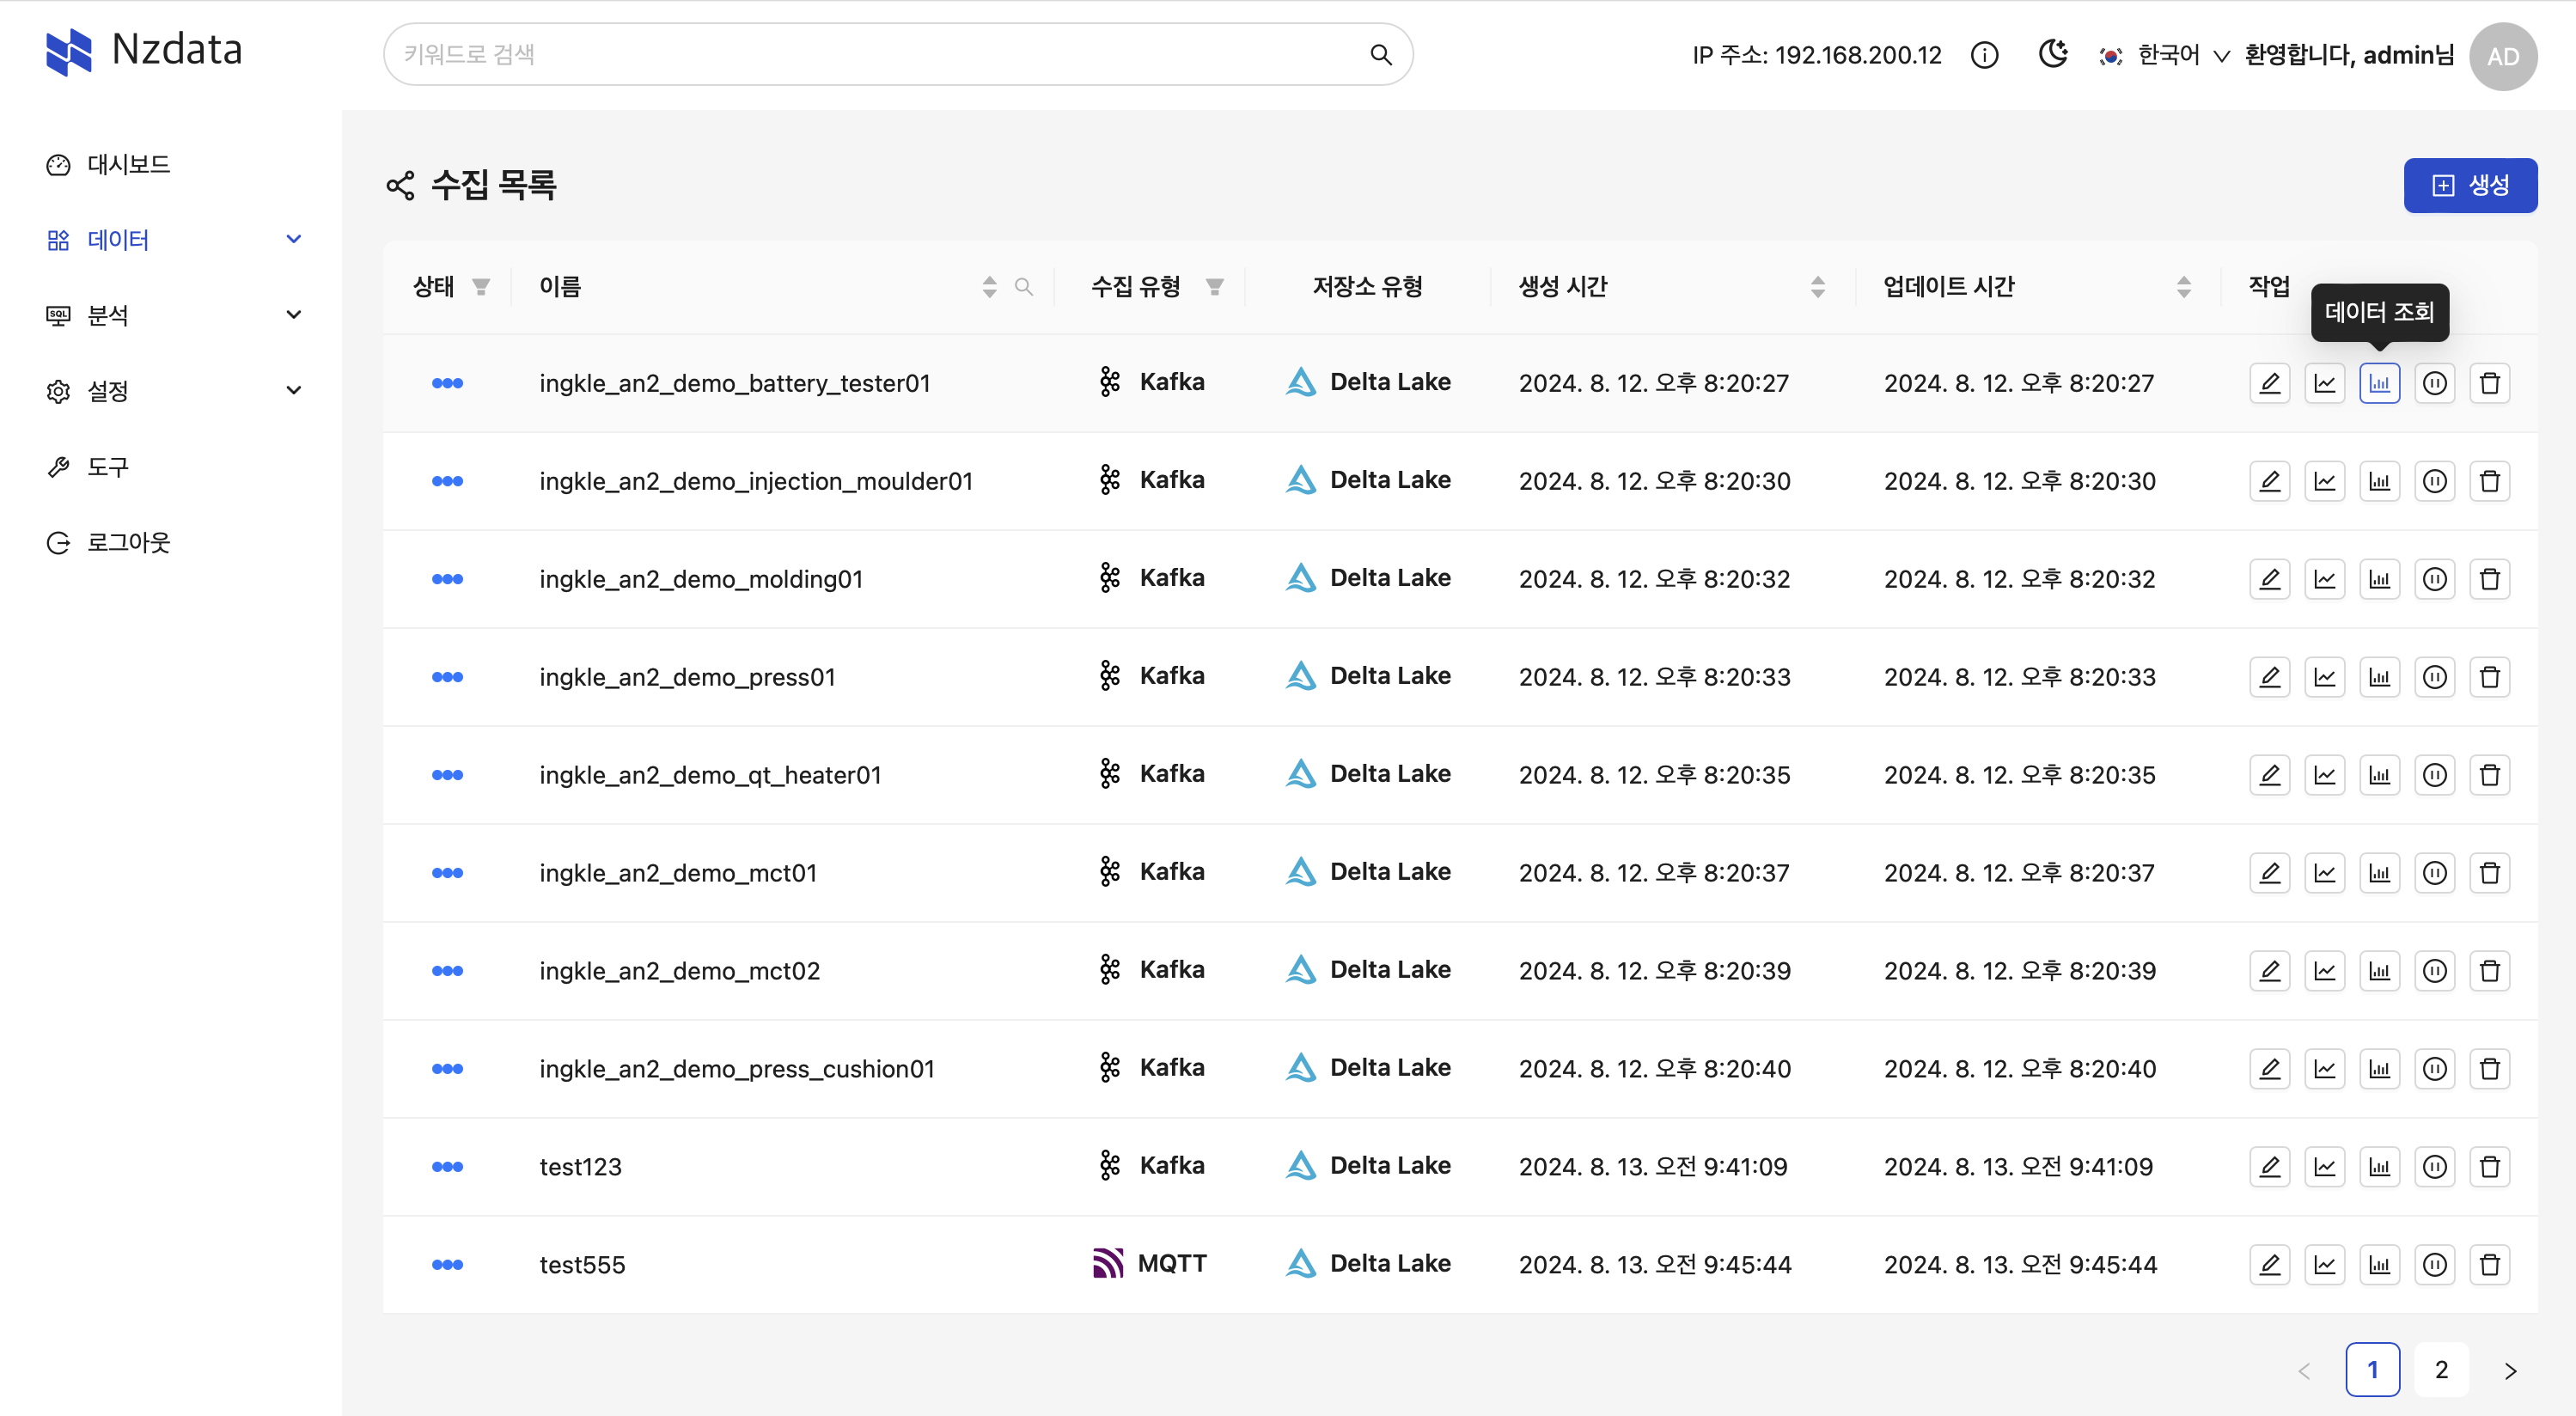Open line chart icon for ingkle_an2_demo_molding01

2325,579
